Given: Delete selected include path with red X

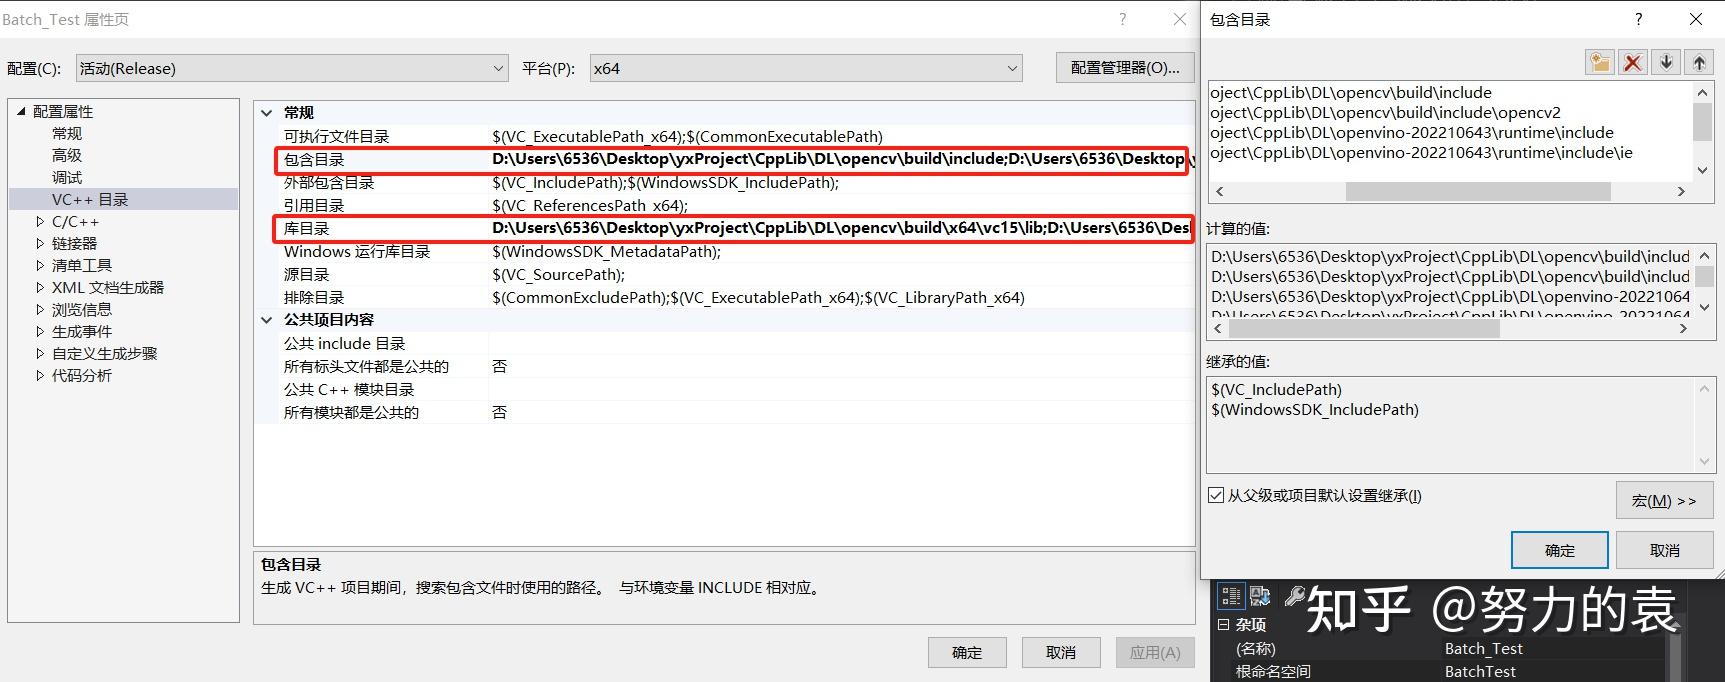Looking at the screenshot, I should tap(1633, 62).
